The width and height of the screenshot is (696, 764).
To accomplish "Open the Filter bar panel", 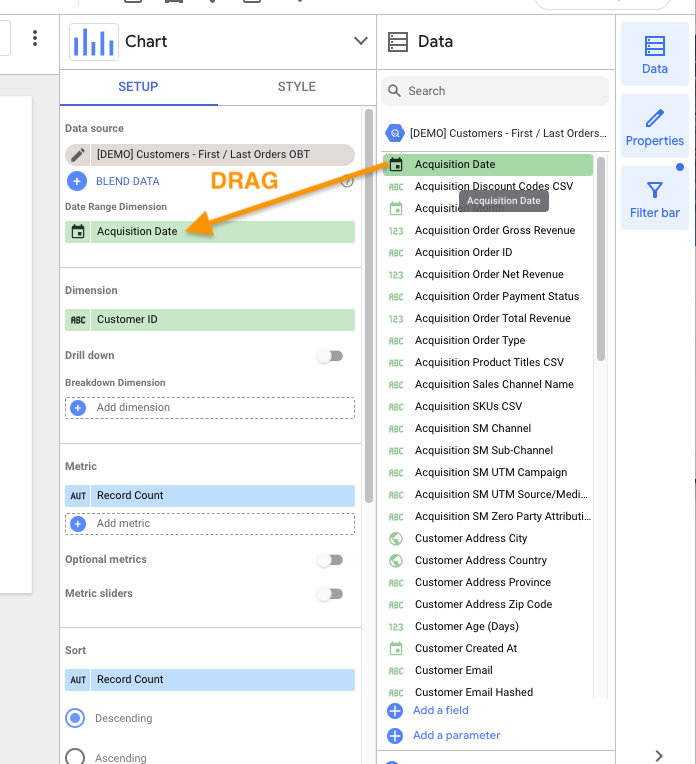I will click(655, 198).
